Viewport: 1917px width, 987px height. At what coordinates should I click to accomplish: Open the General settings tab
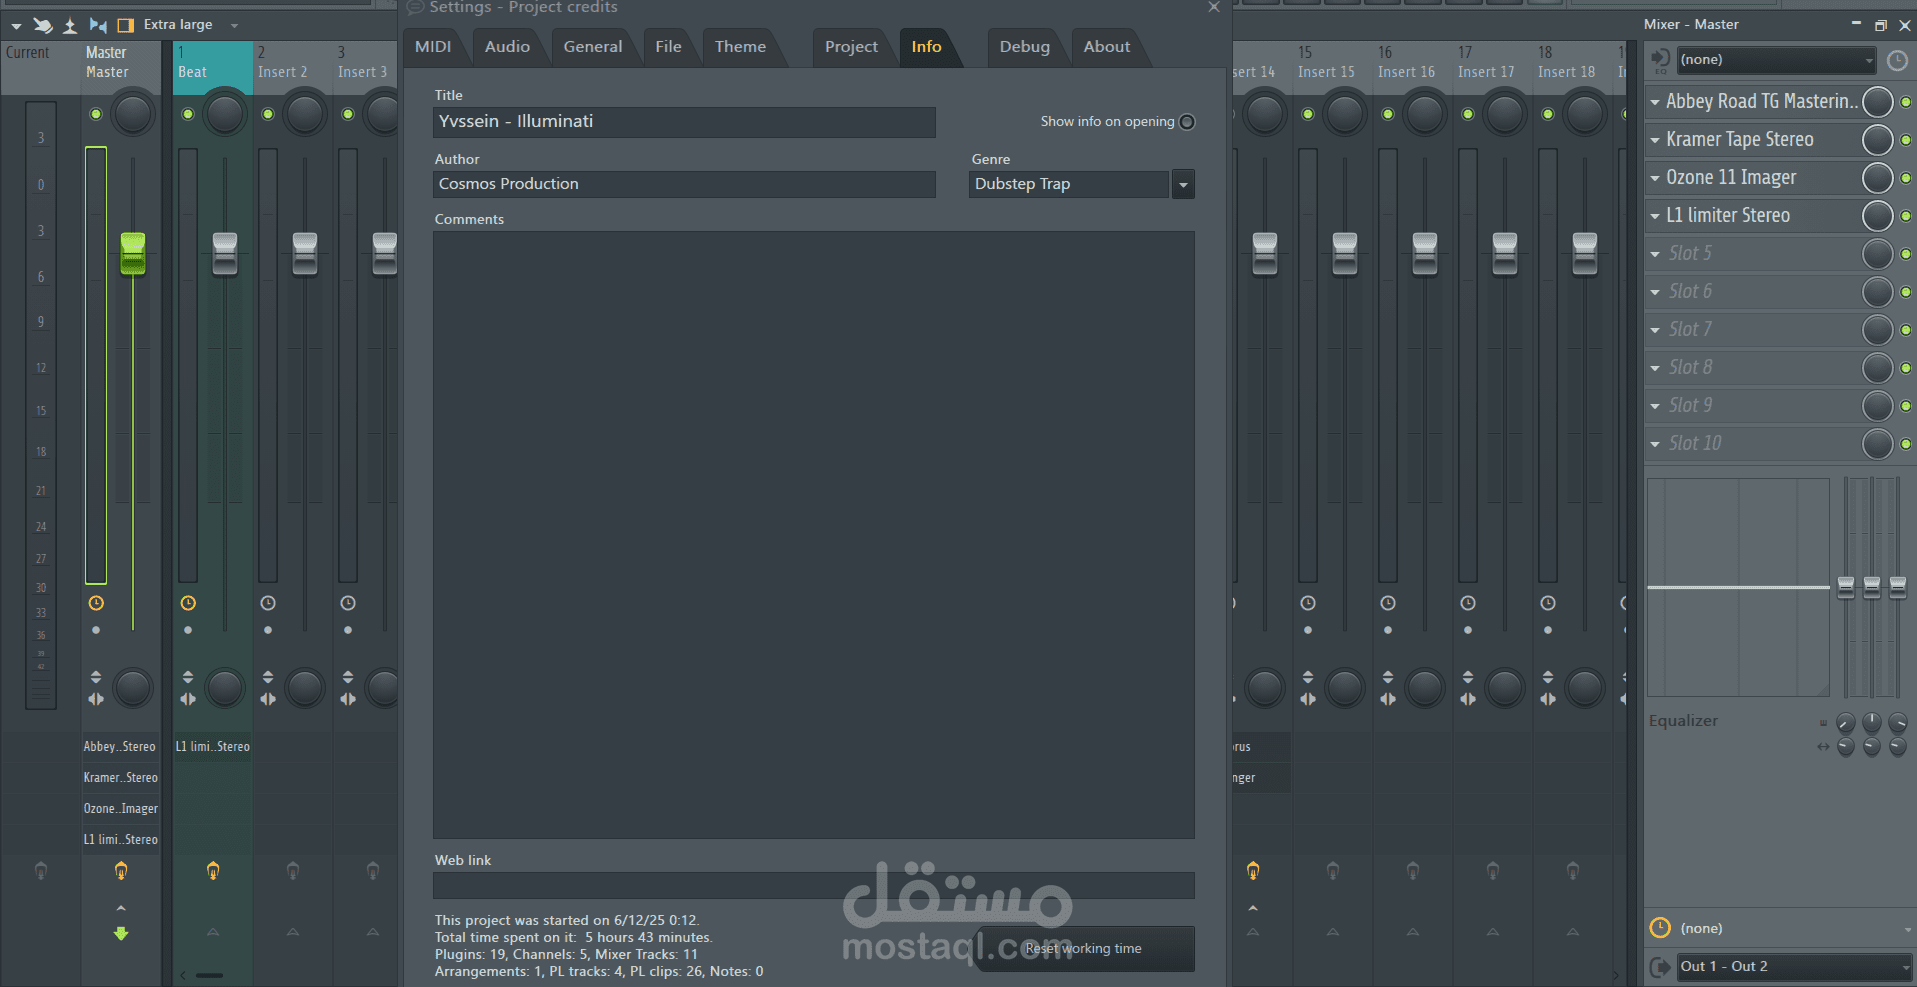tap(593, 47)
